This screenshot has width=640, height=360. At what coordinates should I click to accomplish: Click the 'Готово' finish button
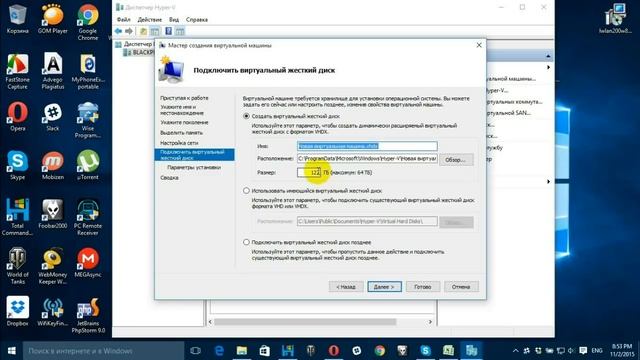[422, 287]
